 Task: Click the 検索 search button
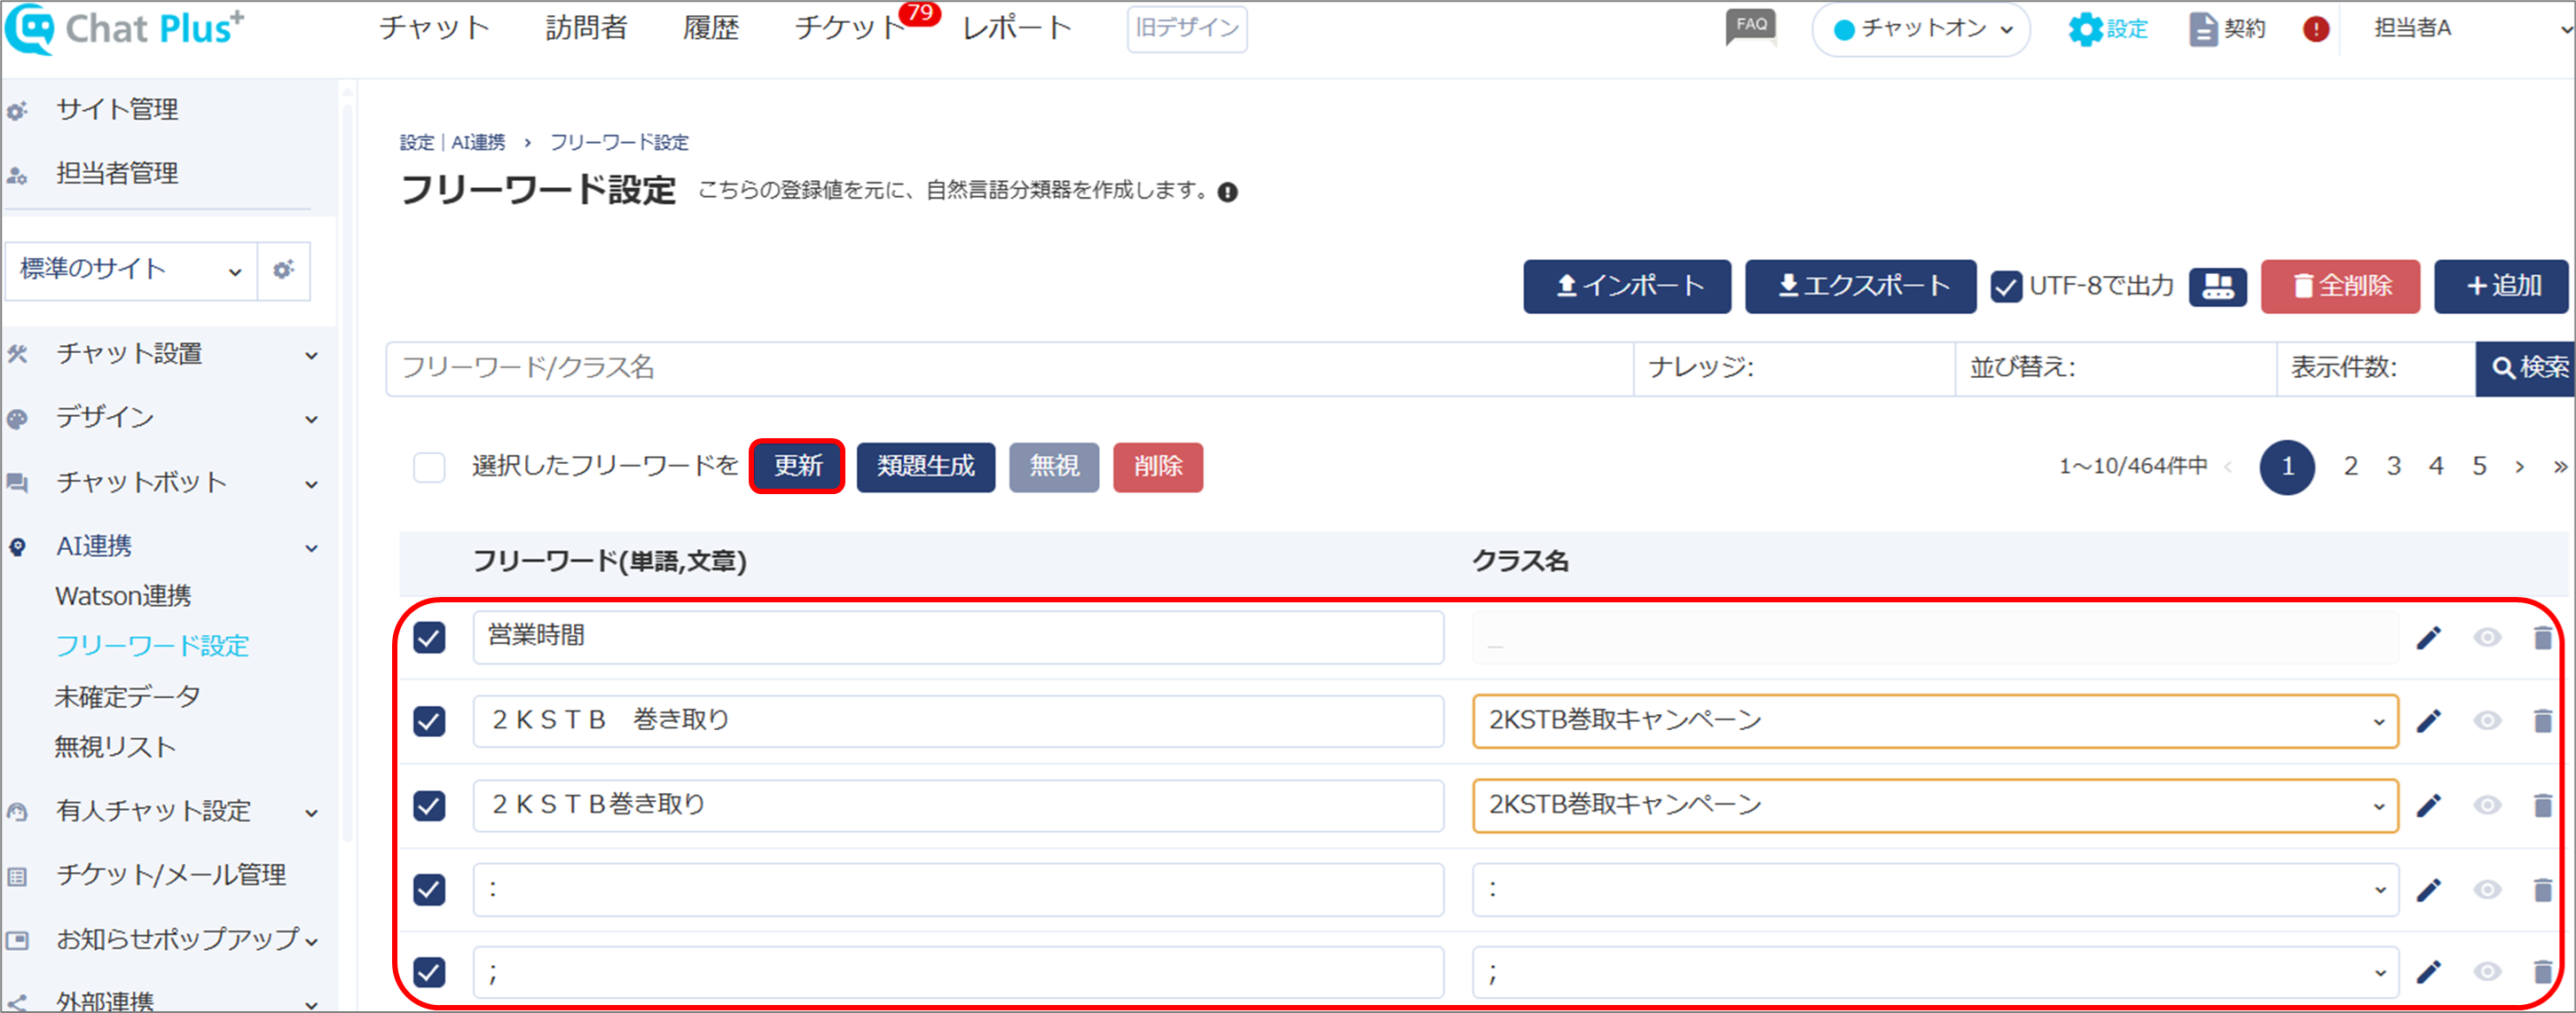(x=2525, y=369)
